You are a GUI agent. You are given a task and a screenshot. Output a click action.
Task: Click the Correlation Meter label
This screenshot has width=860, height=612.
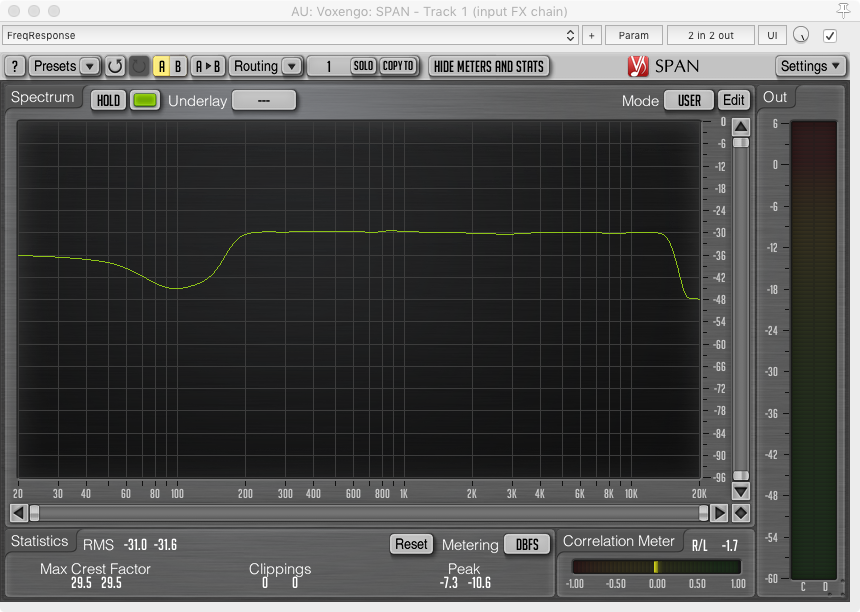tap(619, 541)
